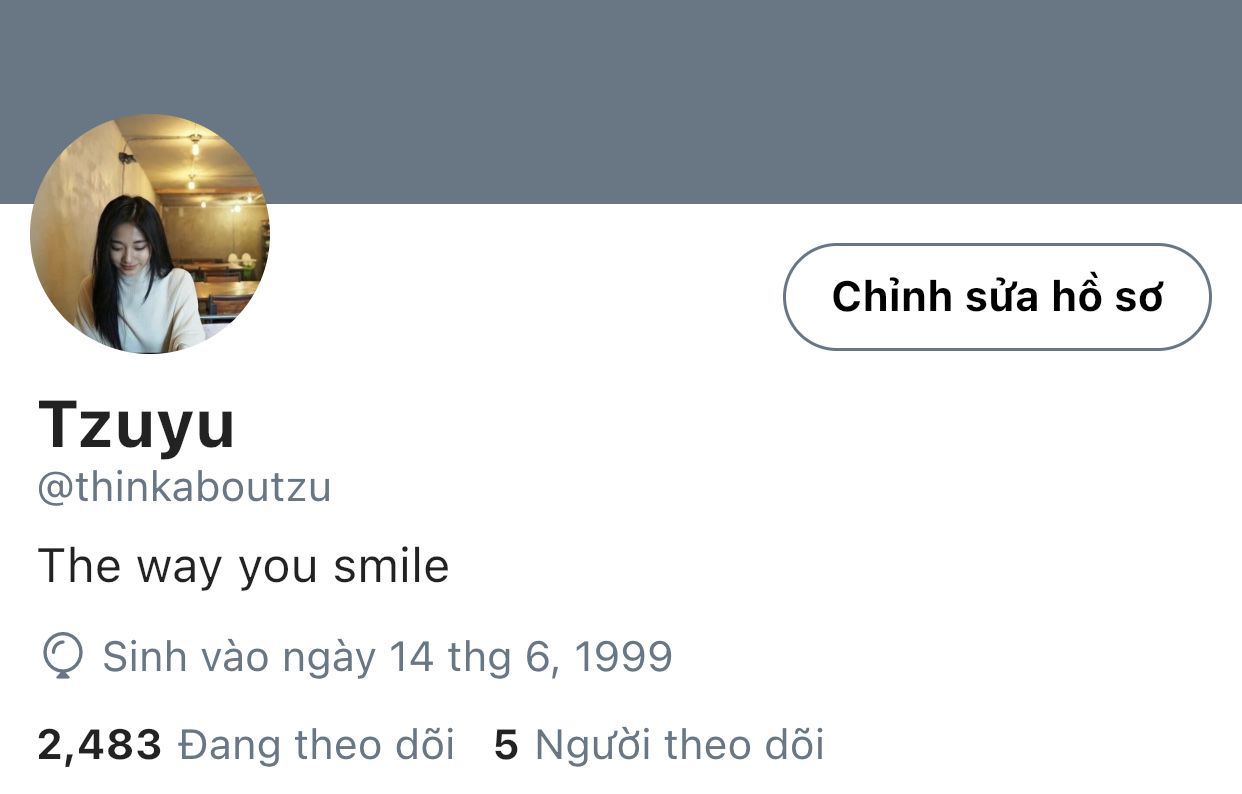Select the display name Tzuyu
The image size is (1242, 794).
[x=137, y=424]
